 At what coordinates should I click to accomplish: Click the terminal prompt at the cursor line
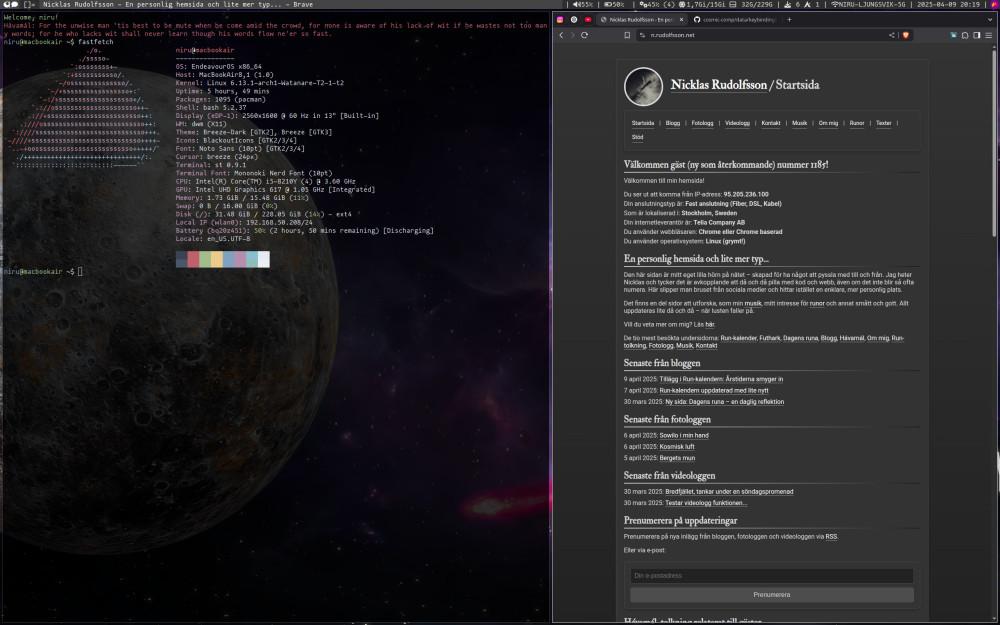coord(43,272)
